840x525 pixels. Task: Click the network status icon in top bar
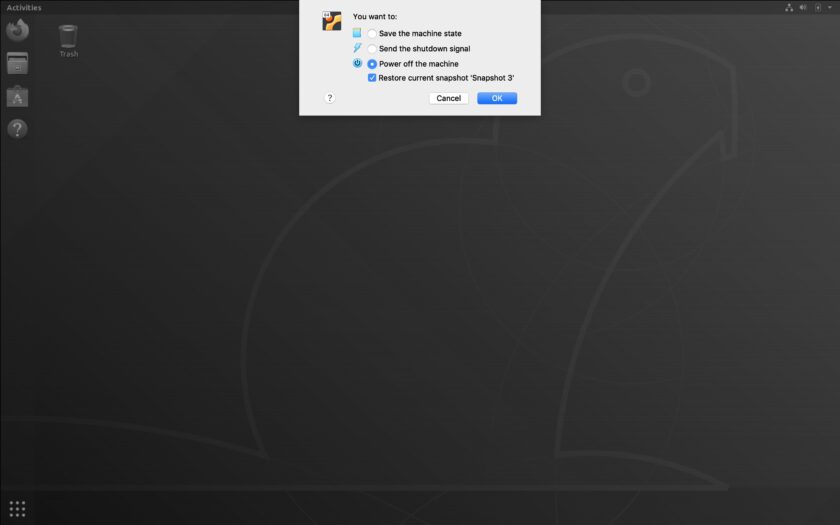pyautogui.click(x=789, y=8)
